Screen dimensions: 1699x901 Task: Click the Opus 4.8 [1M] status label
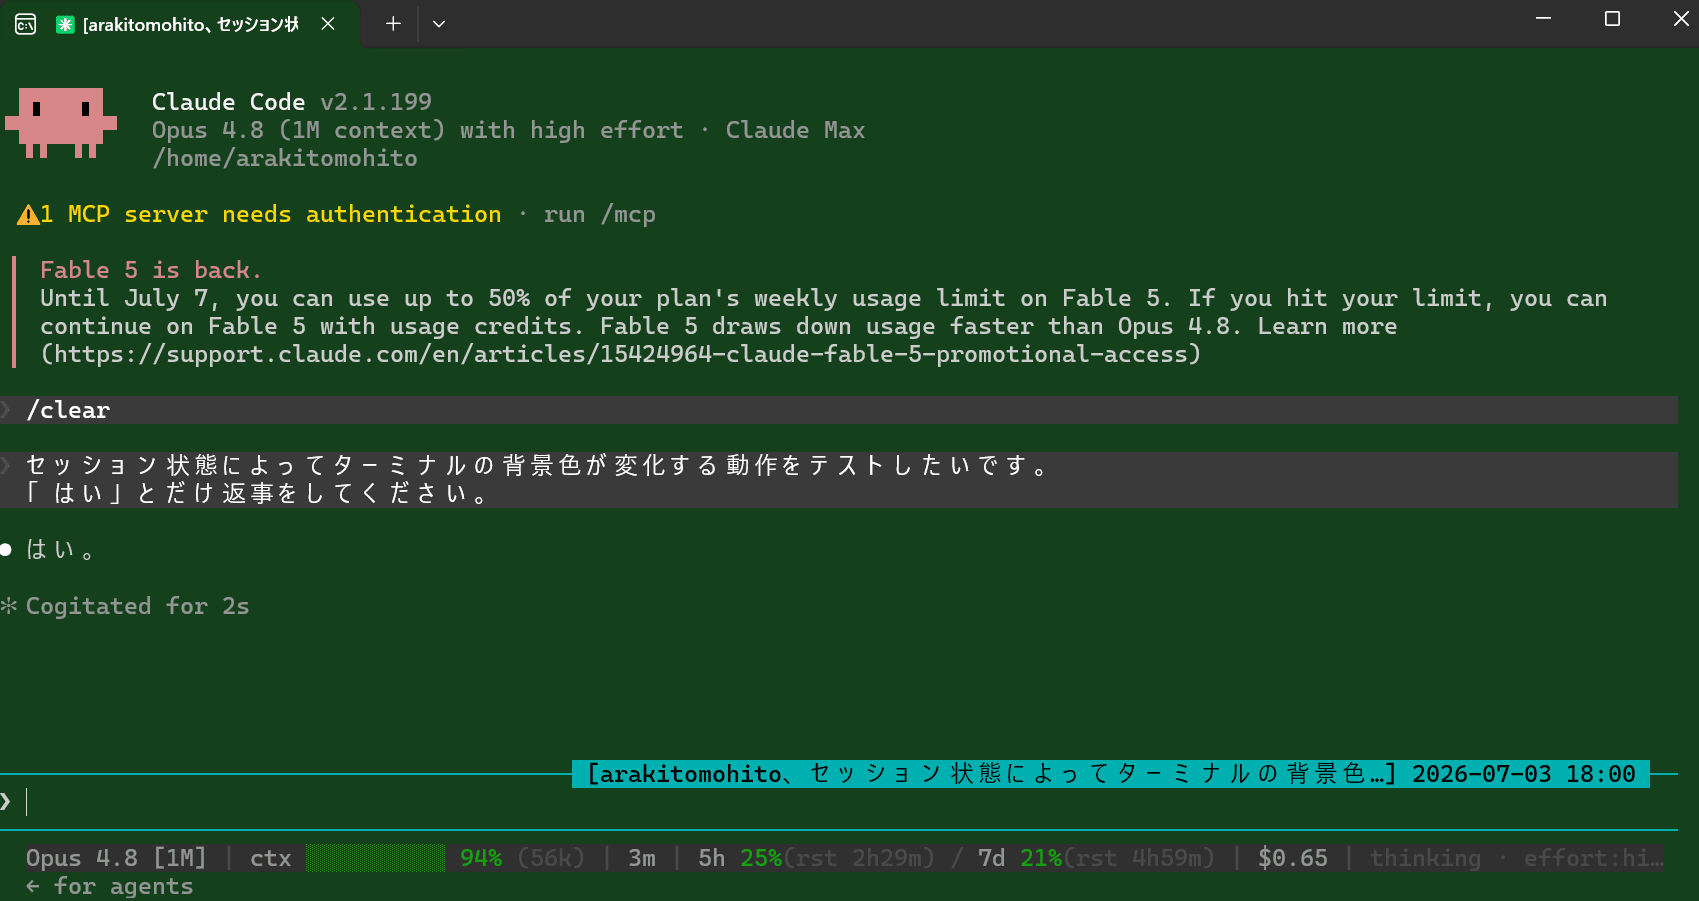point(116,858)
